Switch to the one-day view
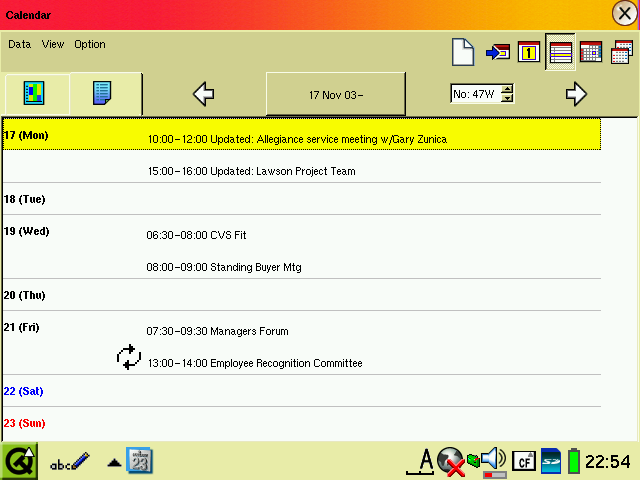This screenshot has height=480, width=640. [529, 52]
